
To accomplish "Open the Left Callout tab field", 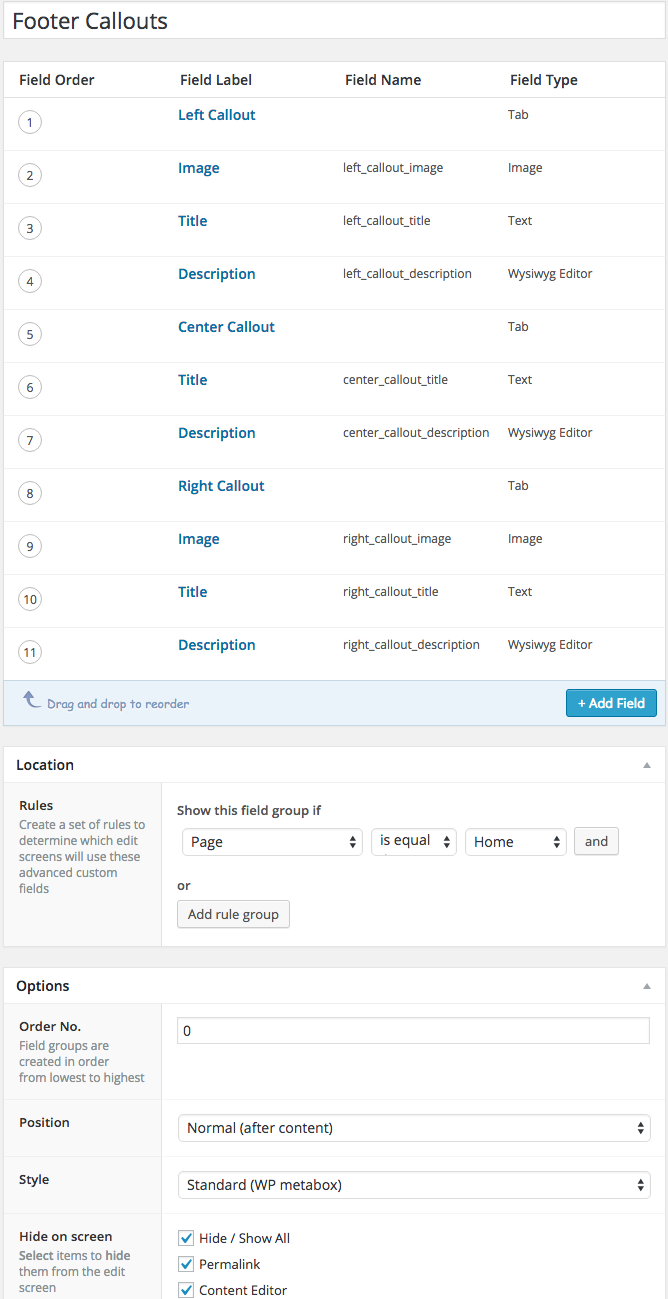I will click(x=217, y=115).
